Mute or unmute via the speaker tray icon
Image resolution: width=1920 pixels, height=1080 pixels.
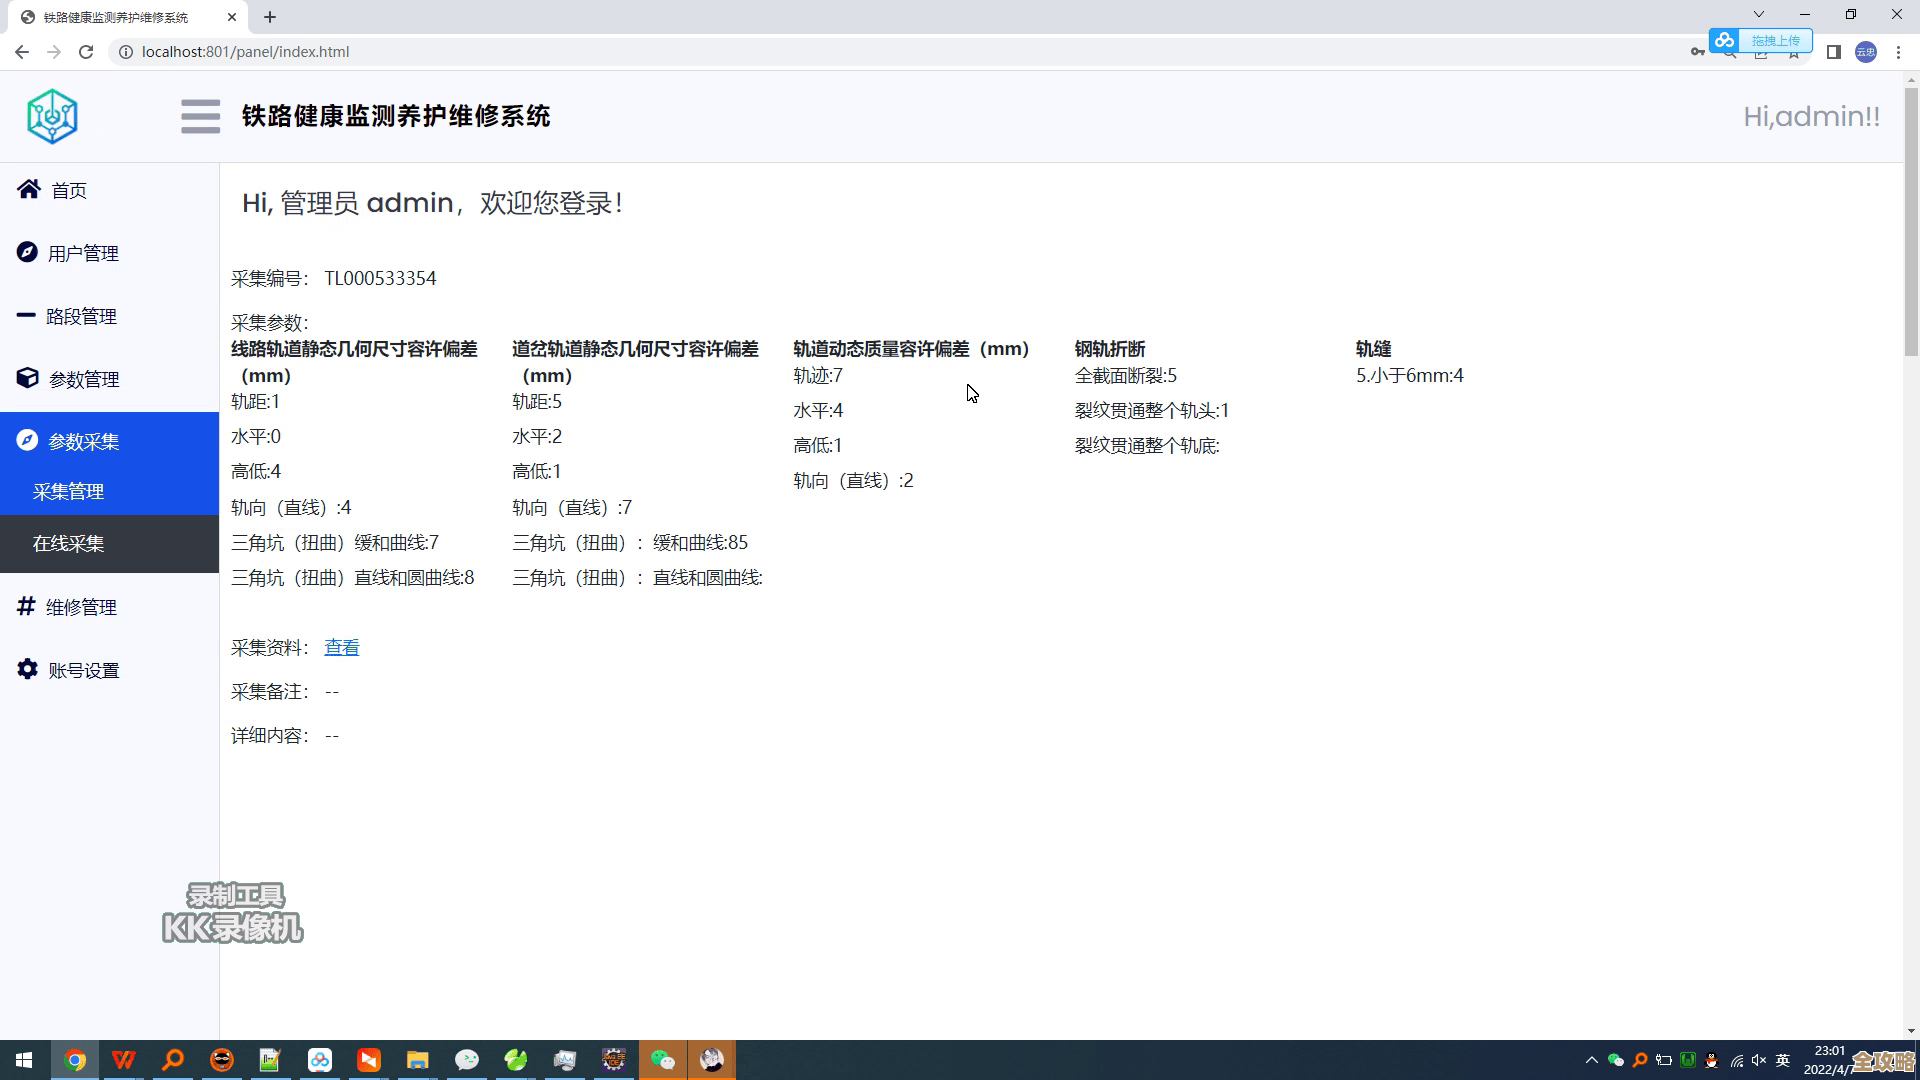click(x=1758, y=1060)
